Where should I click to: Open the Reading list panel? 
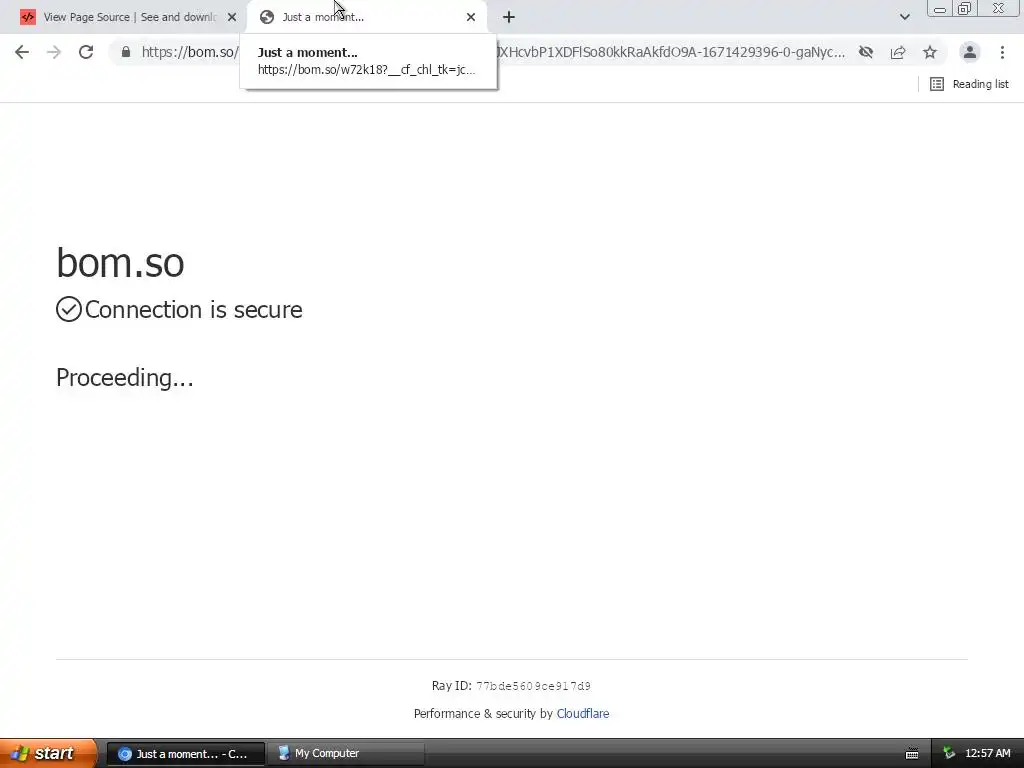pos(969,84)
